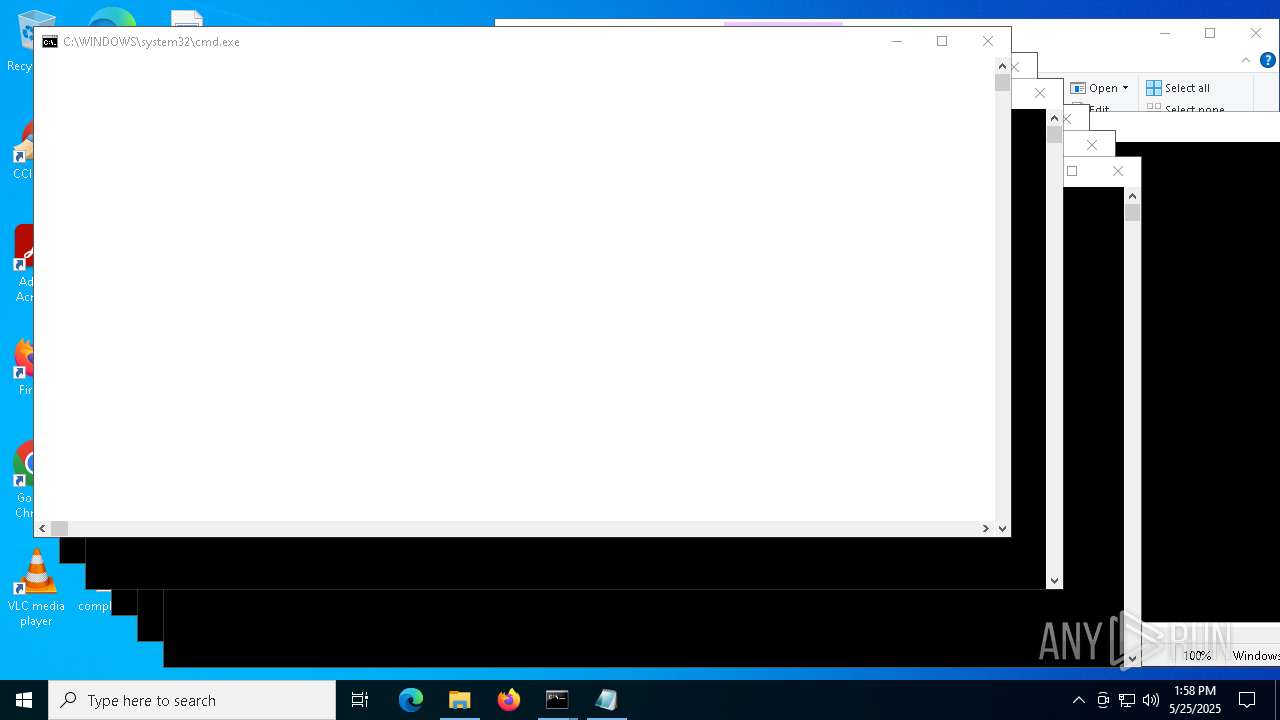Click the up arrow of front cmd vertical scrollbar
This screenshot has width=1280, height=720.
(1002, 66)
